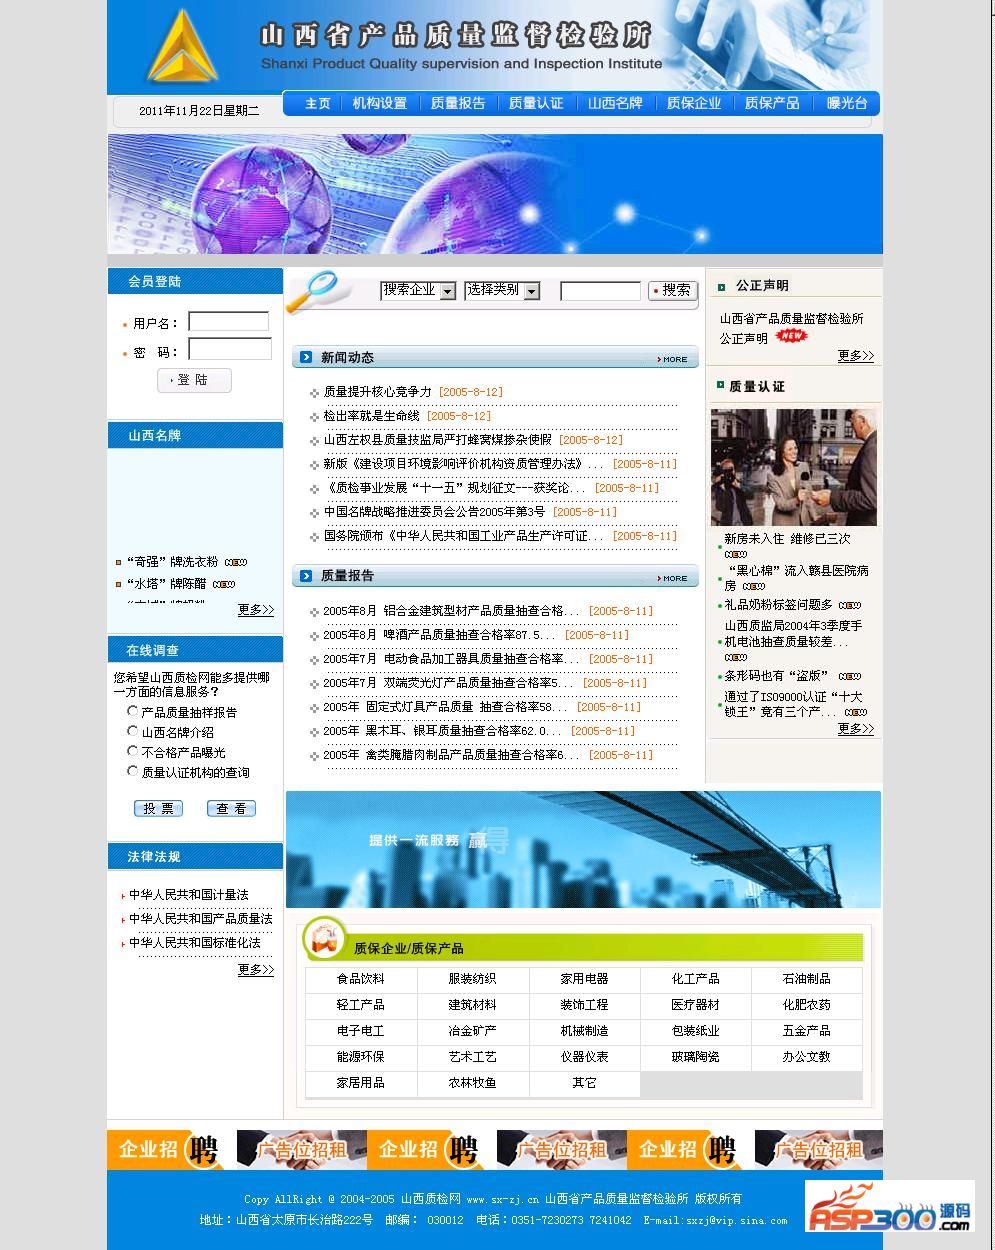Viewport: 995px width, 1250px height.
Task: Open 质保企业 navigation item
Action: click(694, 103)
